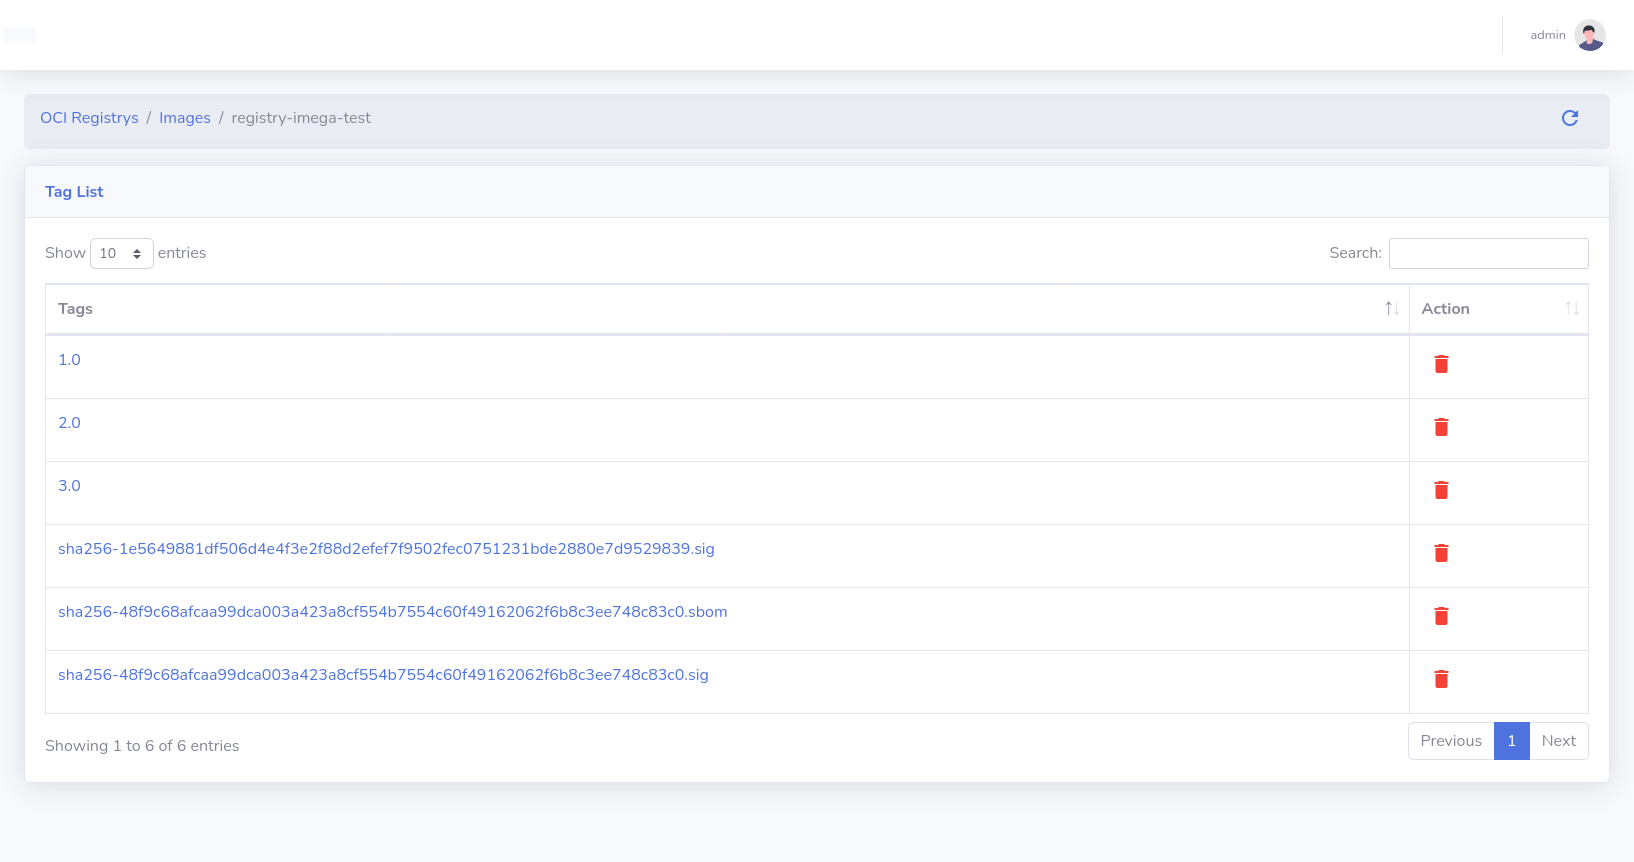1634x862 pixels.
Task: Open the 1.0 tag link
Action: point(69,360)
